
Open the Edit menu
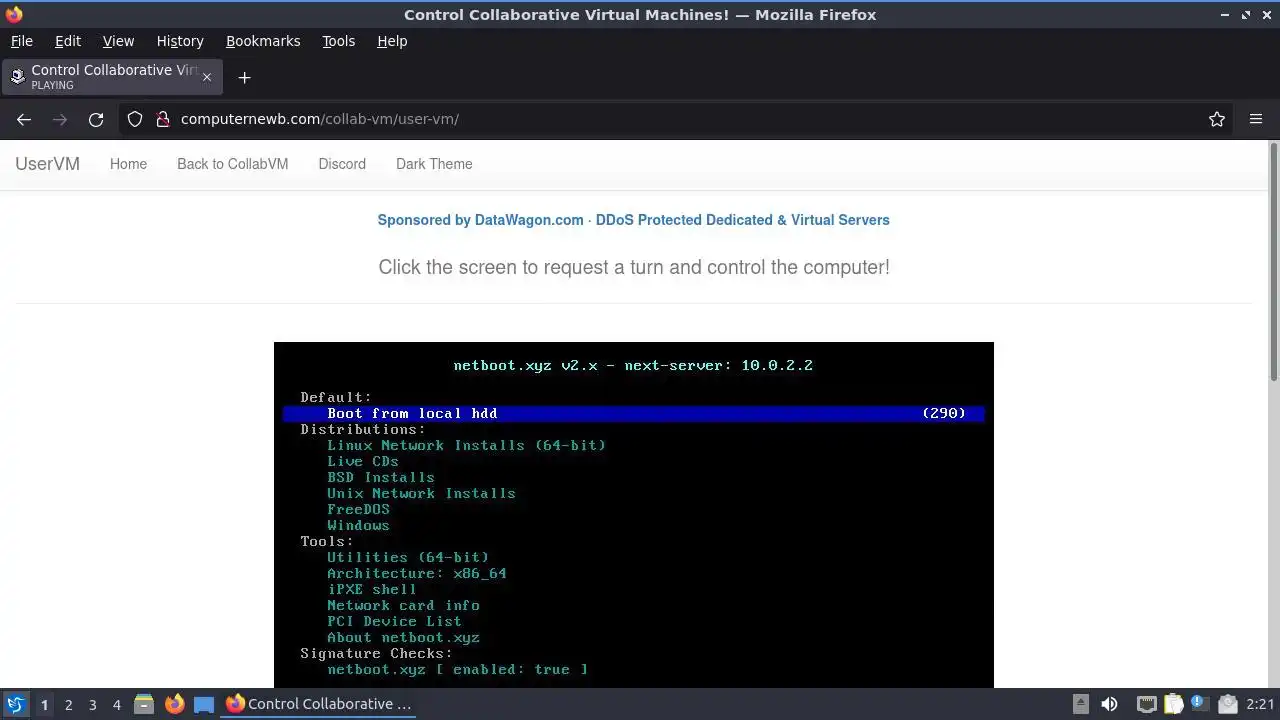68,41
